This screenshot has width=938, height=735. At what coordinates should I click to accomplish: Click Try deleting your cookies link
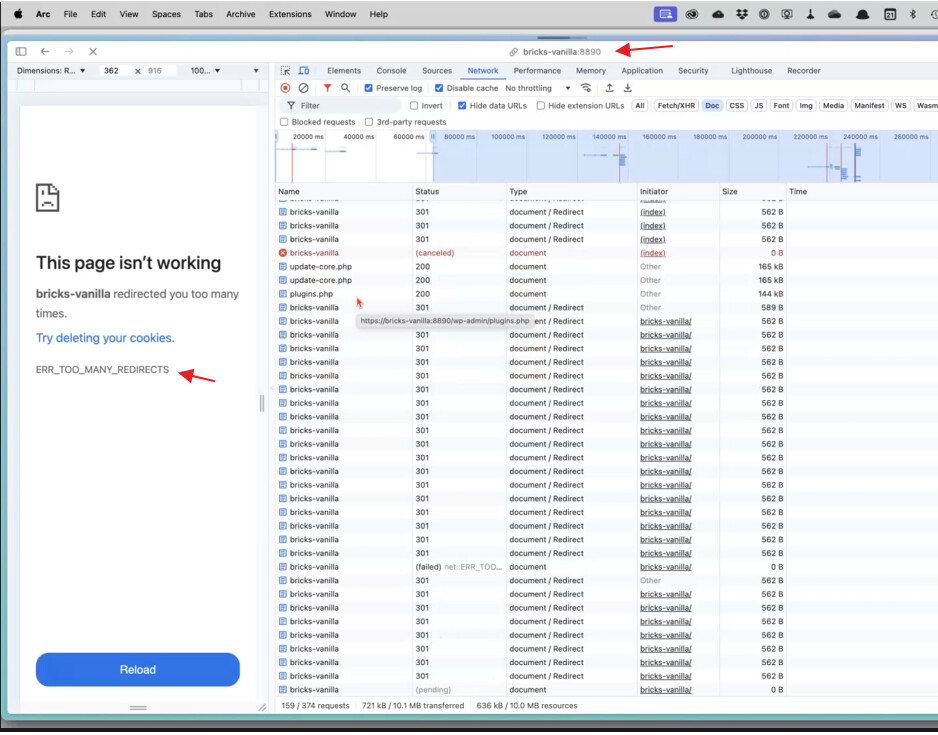point(105,338)
